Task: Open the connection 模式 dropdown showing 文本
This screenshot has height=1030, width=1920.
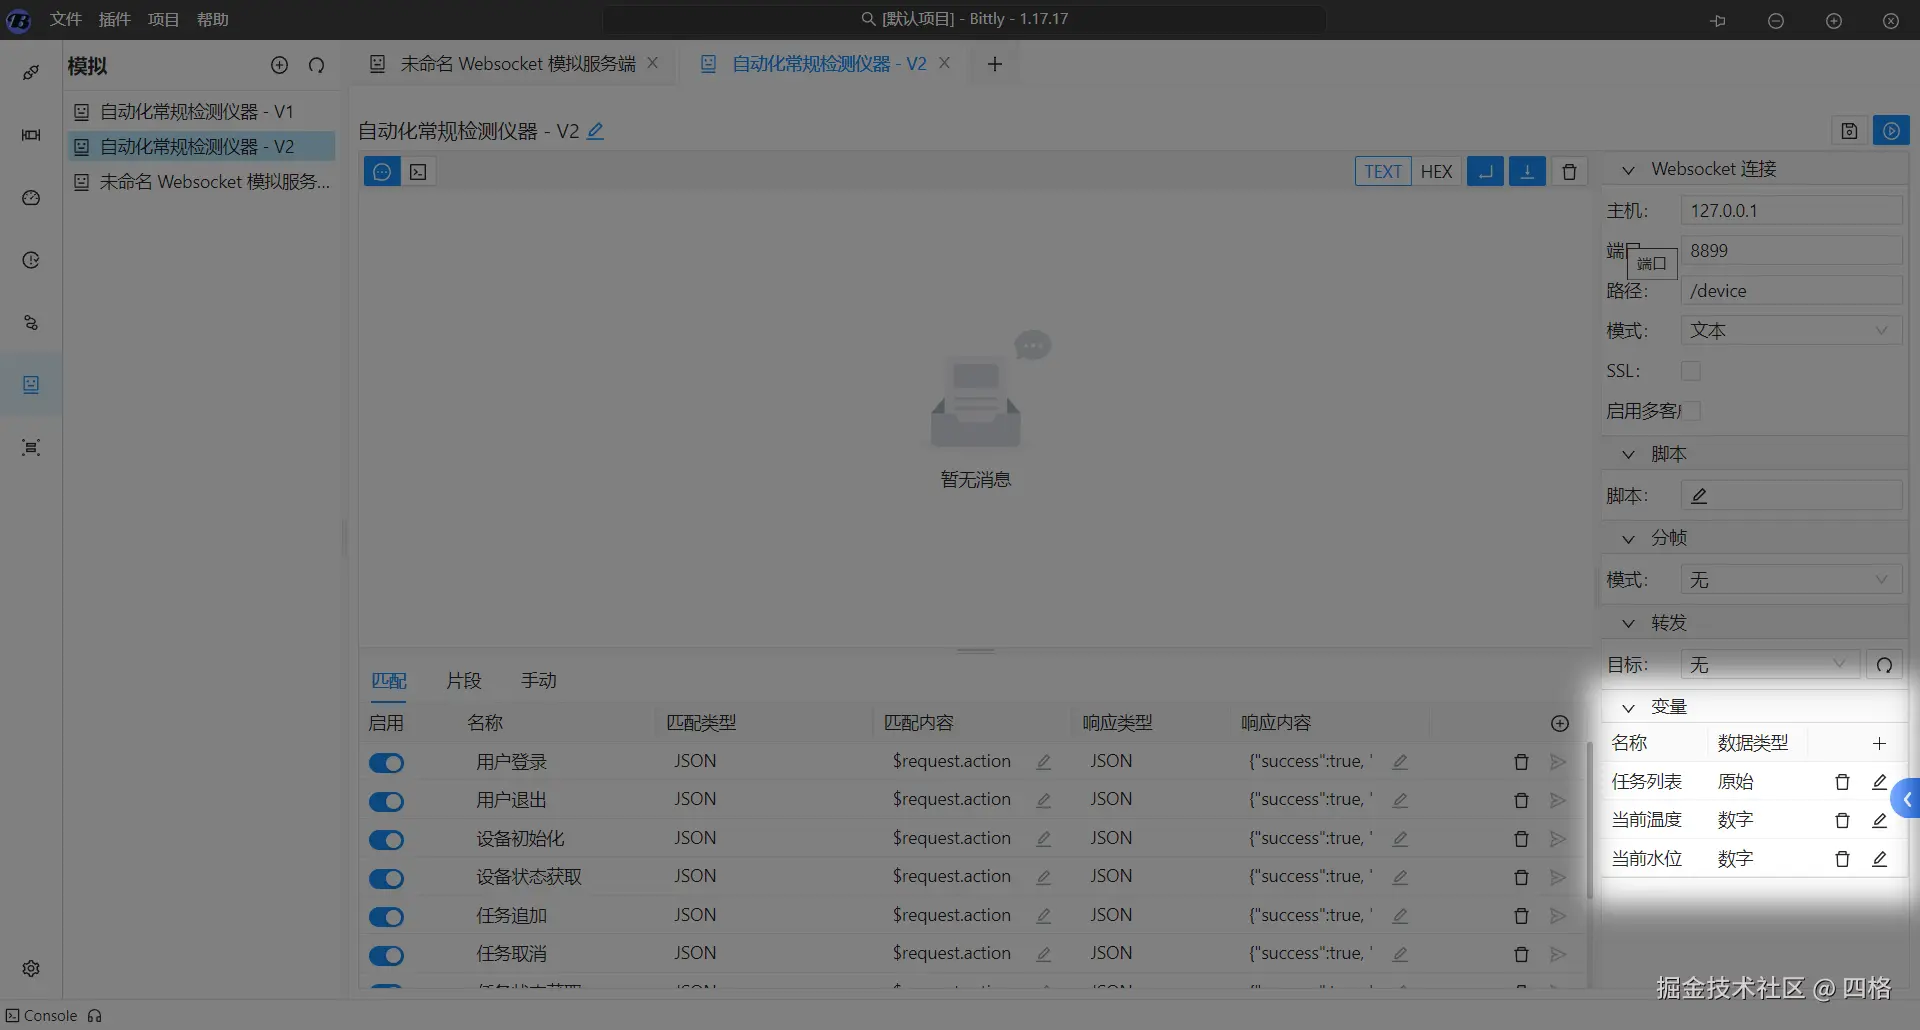Action: pyautogui.click(x=1791, y=331)
